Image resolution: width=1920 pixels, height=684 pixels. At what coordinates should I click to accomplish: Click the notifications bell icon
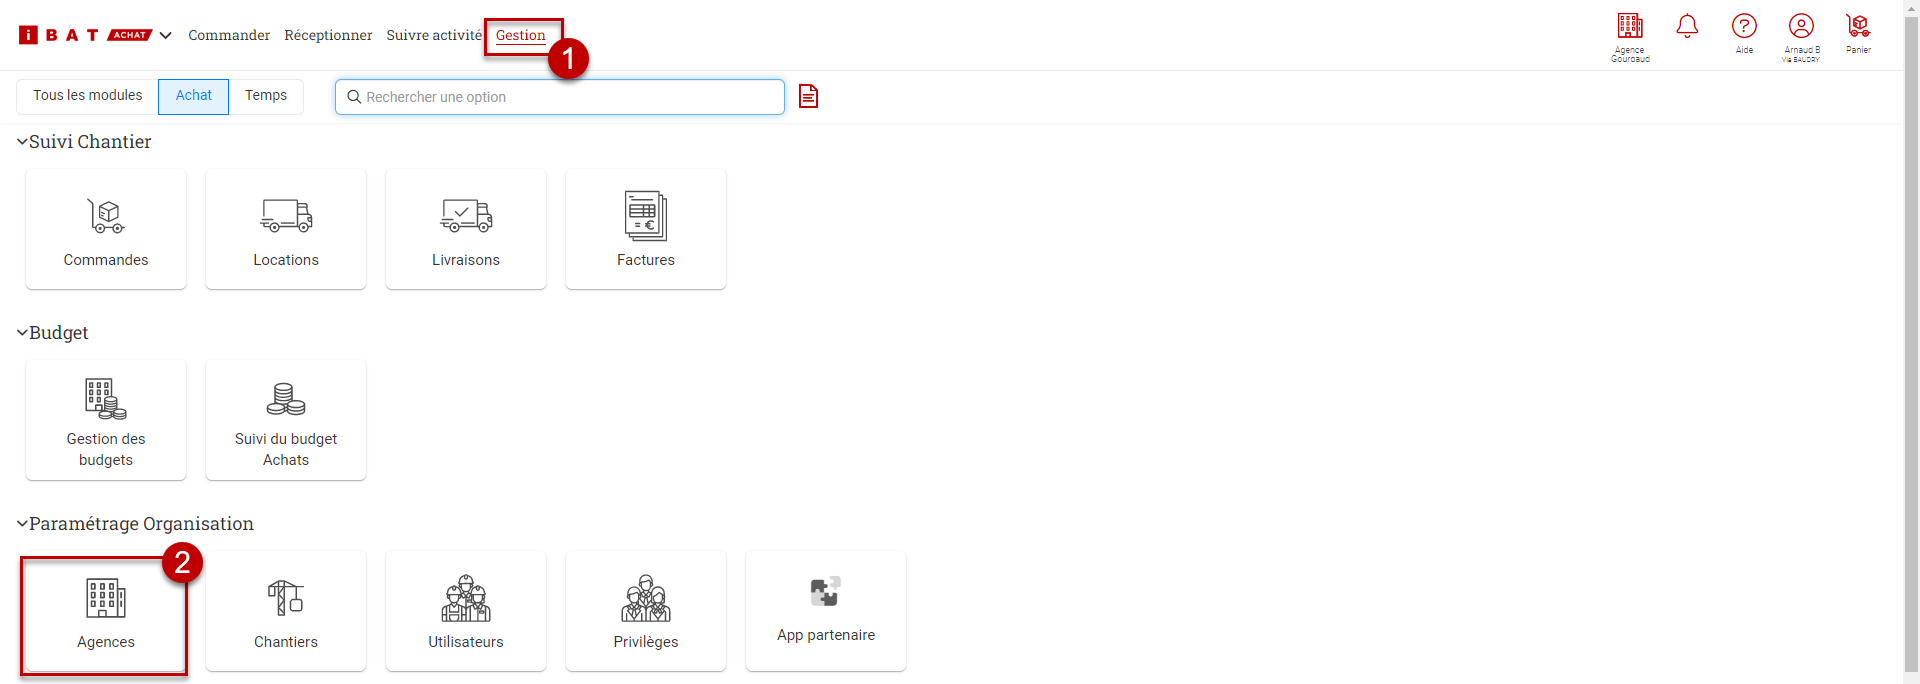[1687, 27]
